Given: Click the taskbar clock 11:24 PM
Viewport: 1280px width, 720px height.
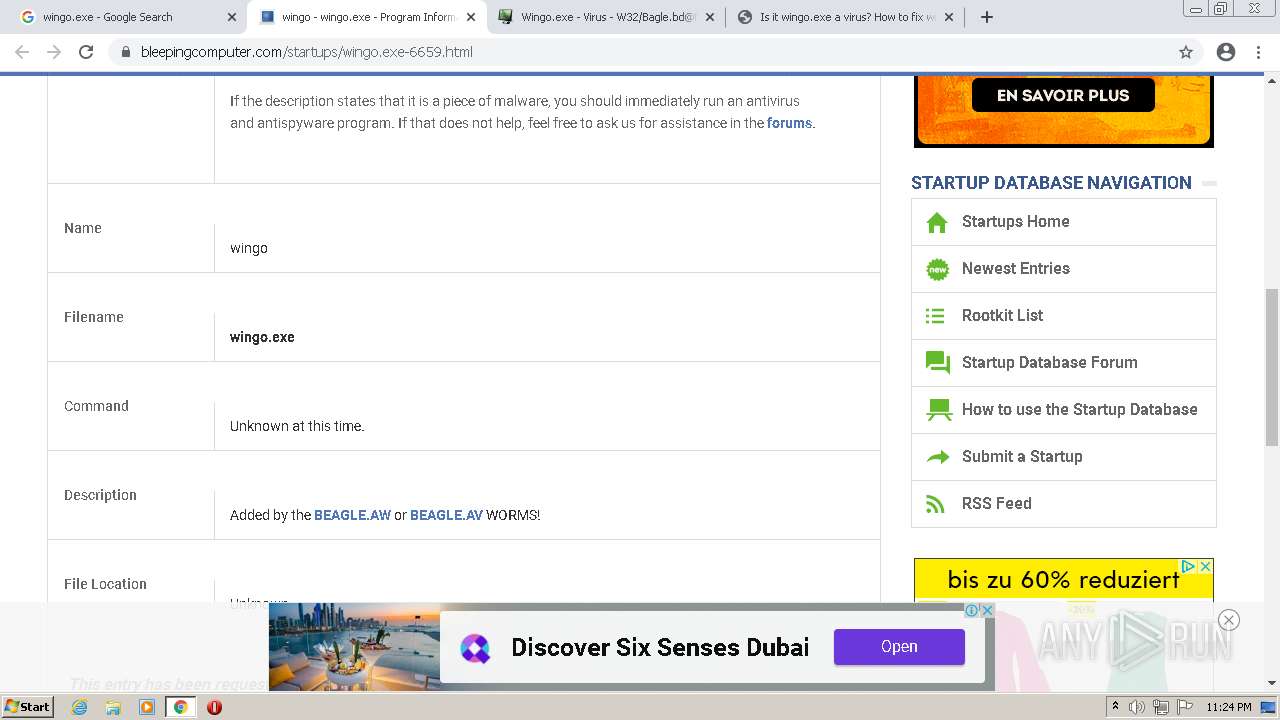Looking at the screenshot, I should pos(1229,707).
